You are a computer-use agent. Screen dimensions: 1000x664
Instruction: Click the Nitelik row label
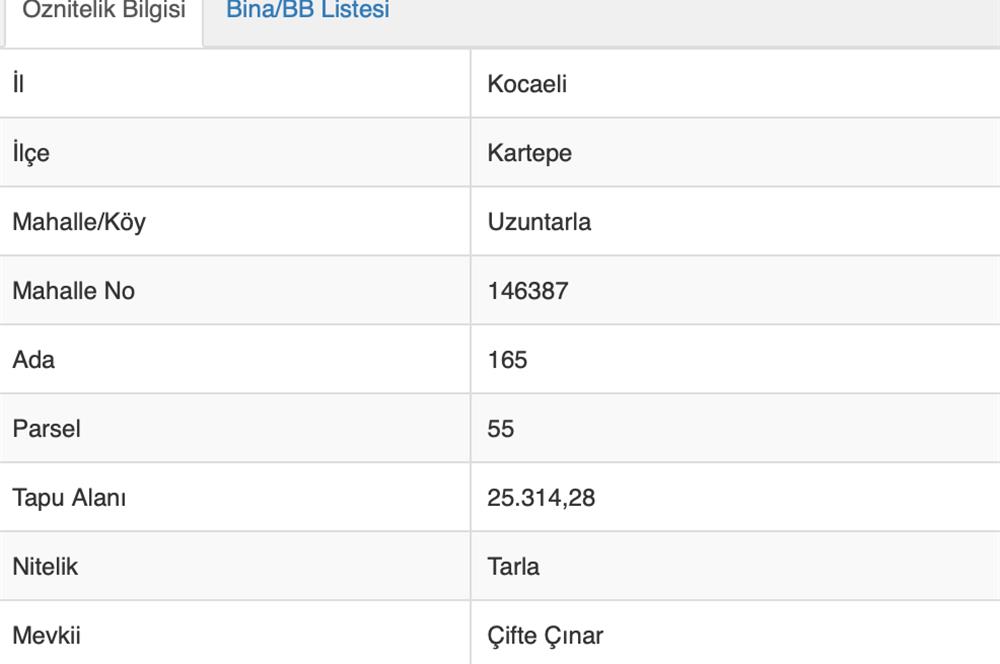[45, 567]
